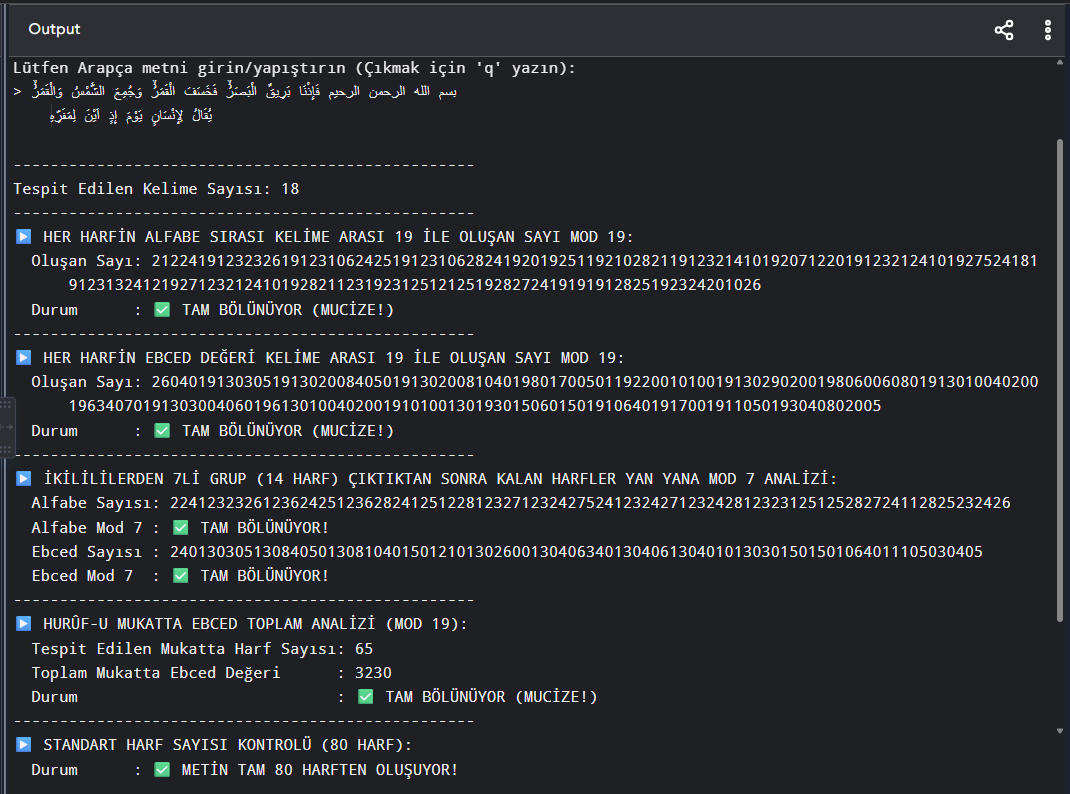Click the panel resize handle on the left edge
The width and height of the screenshot is (1070, 794).
(x=6, y=427)
